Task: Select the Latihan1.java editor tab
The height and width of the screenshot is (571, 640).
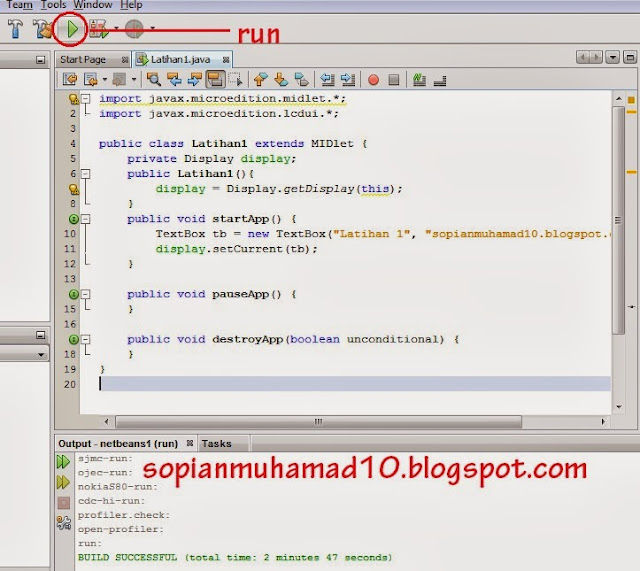Action: pyautogui.click(x=180, y=60)
